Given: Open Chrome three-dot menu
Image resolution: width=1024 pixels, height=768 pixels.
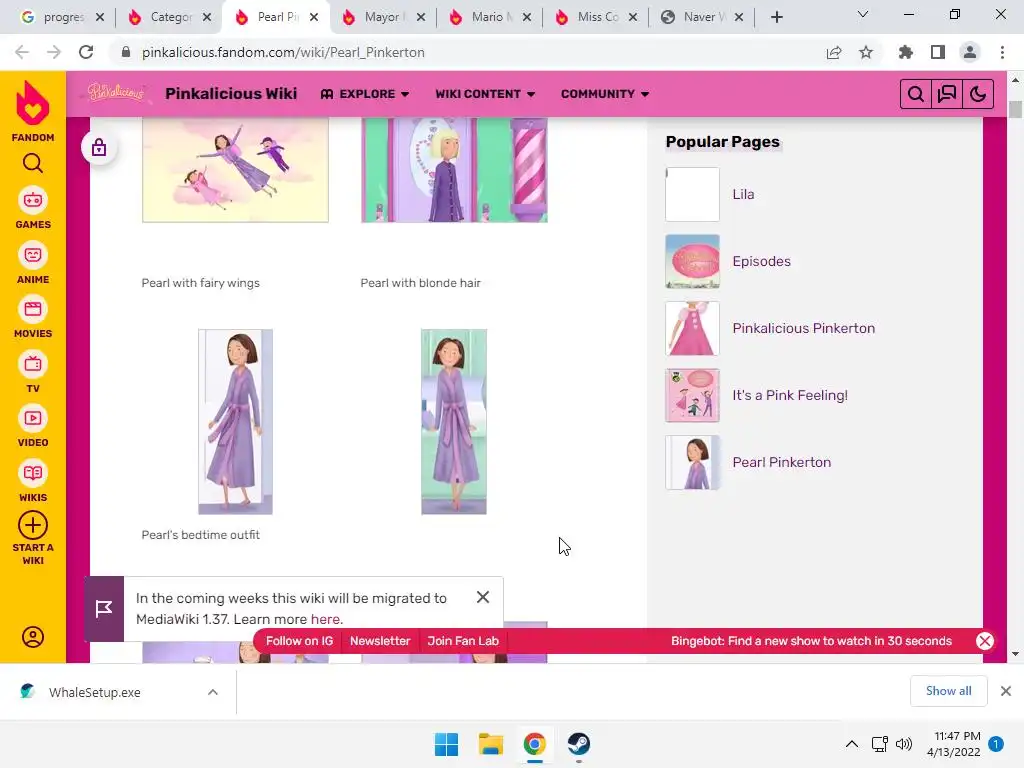Looking at the screenshot, I should pyautogui.click(x=1002, y=52).
